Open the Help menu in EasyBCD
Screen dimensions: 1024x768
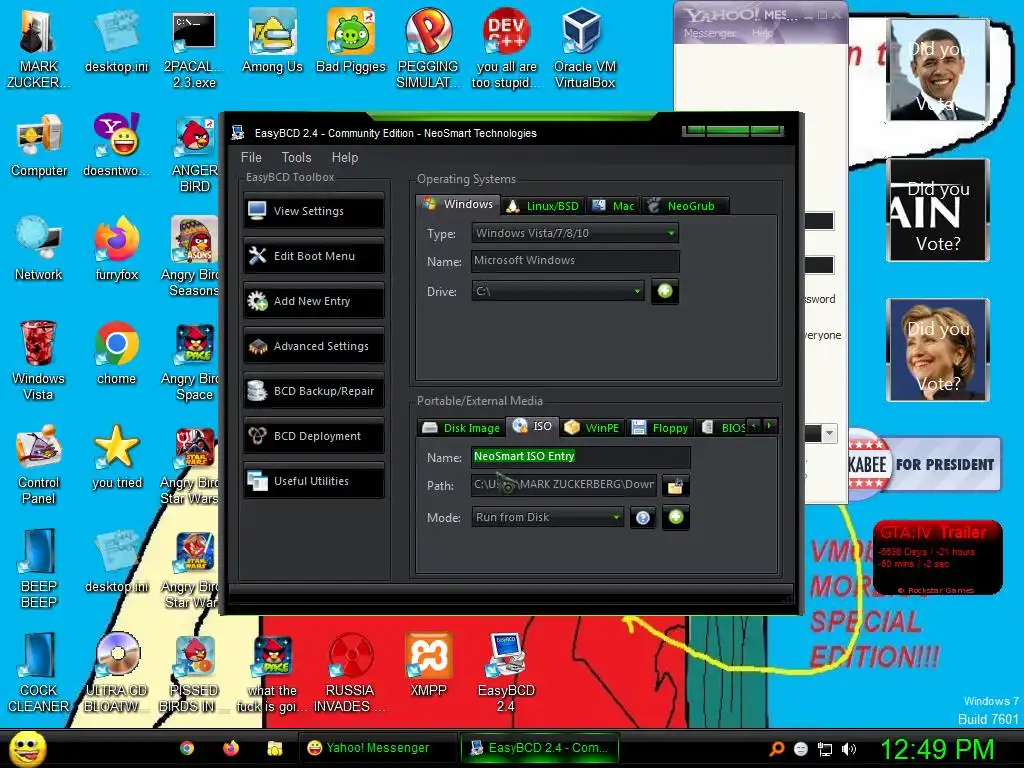(345, 157)
